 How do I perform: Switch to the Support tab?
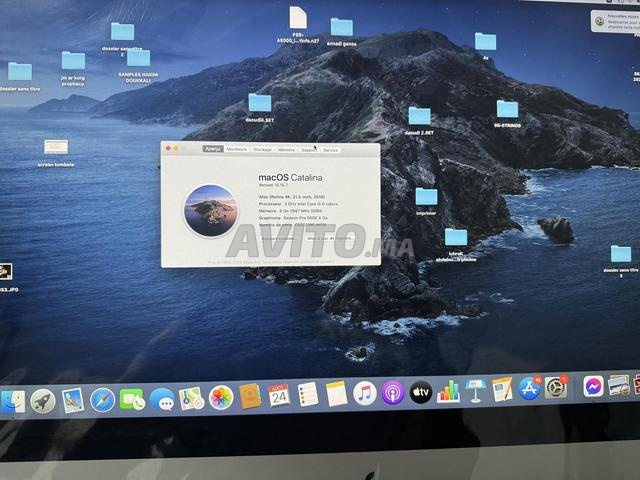(309, 150)
